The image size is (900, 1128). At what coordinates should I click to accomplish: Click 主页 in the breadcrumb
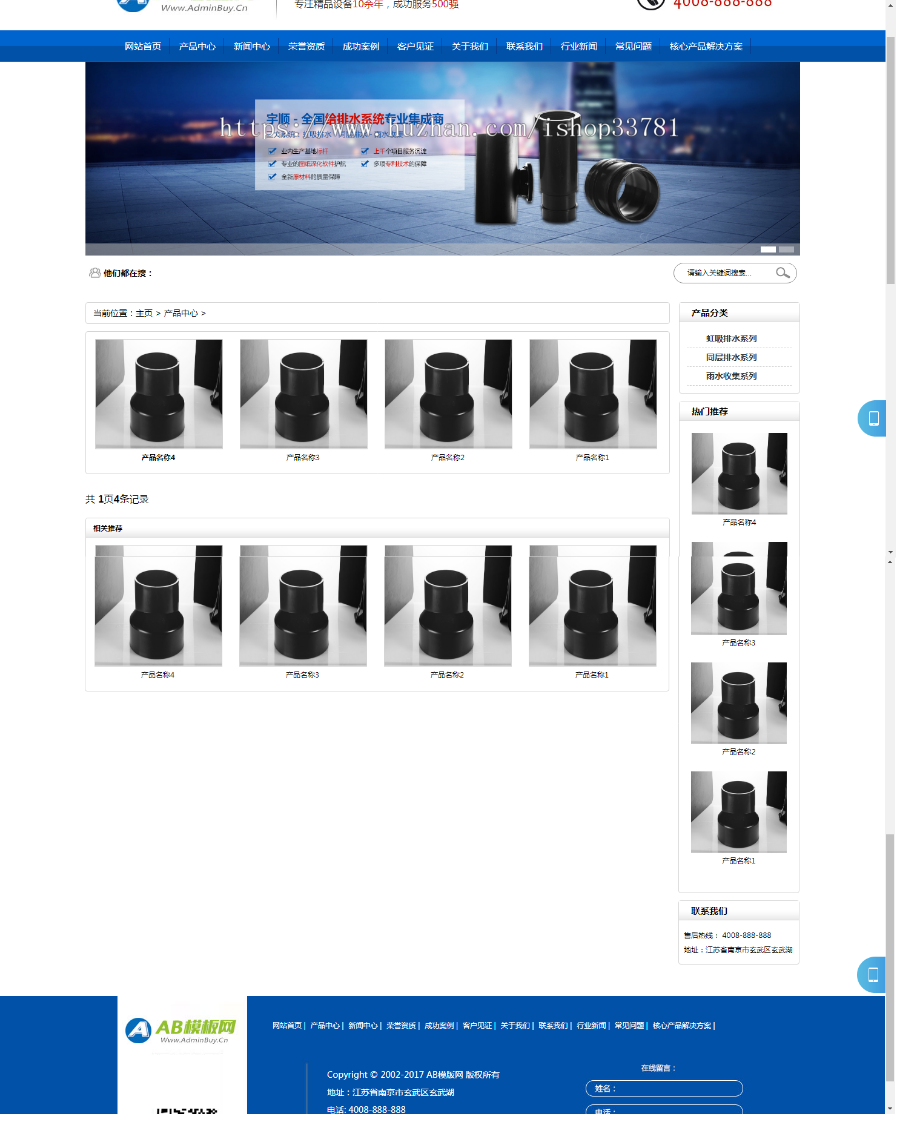(x=144, y=313)
